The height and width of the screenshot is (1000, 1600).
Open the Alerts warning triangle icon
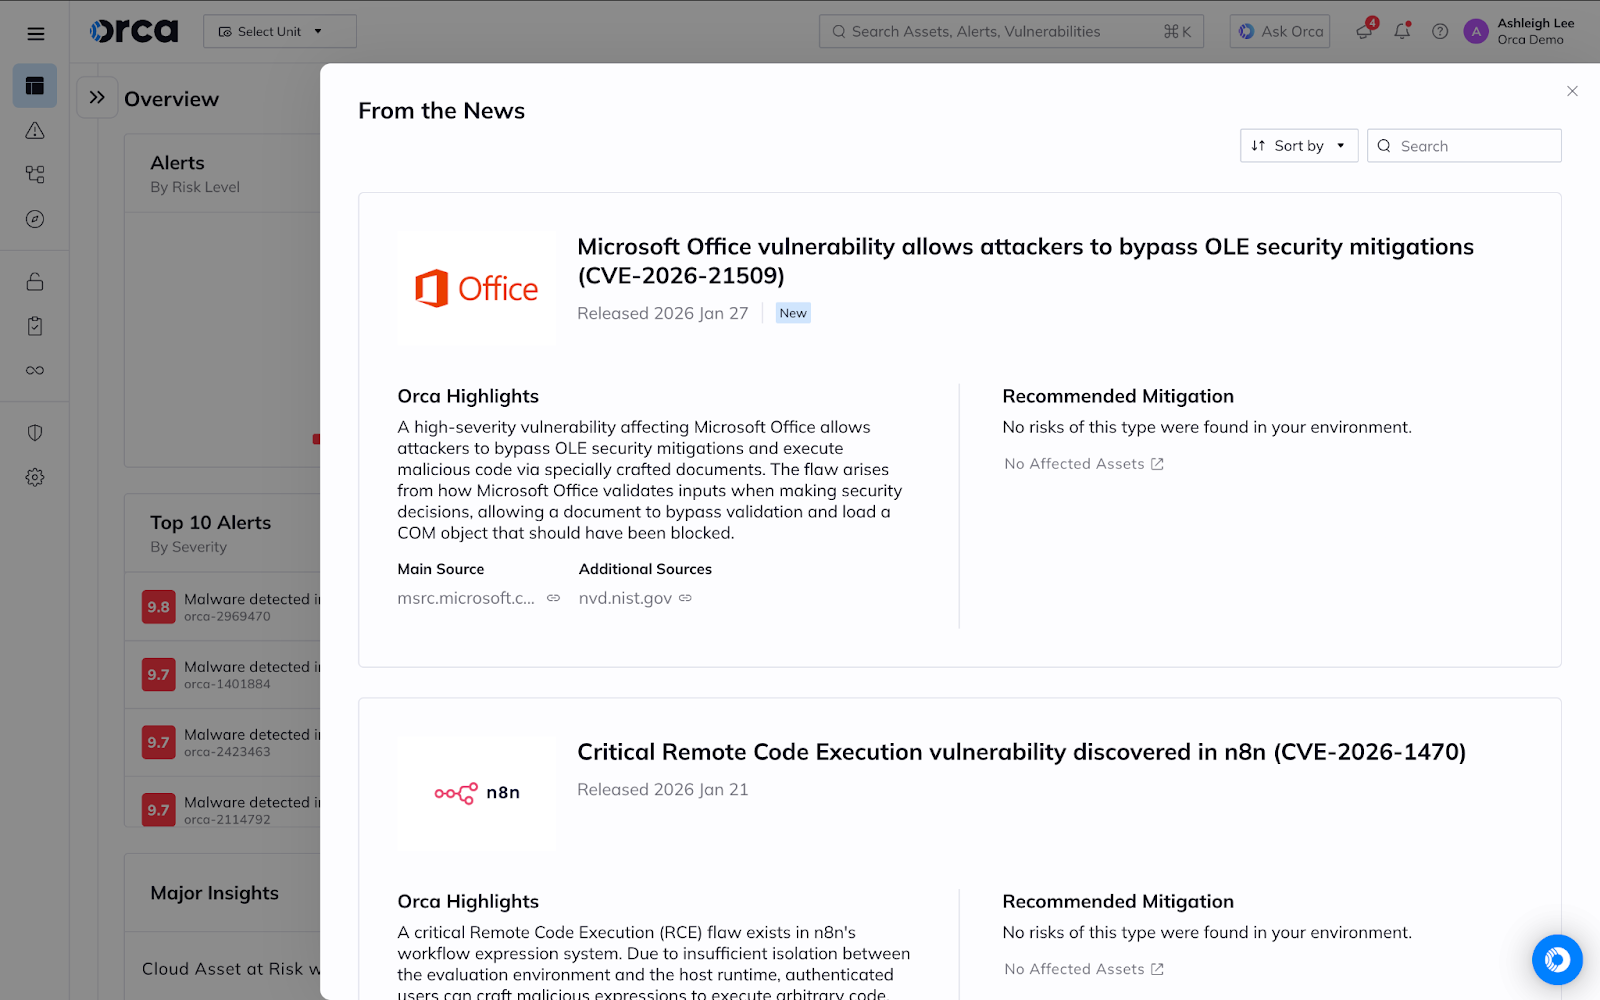coord(35,131)
